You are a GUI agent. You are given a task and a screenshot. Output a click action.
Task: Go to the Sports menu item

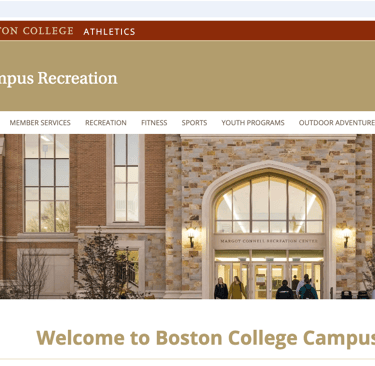194,123
